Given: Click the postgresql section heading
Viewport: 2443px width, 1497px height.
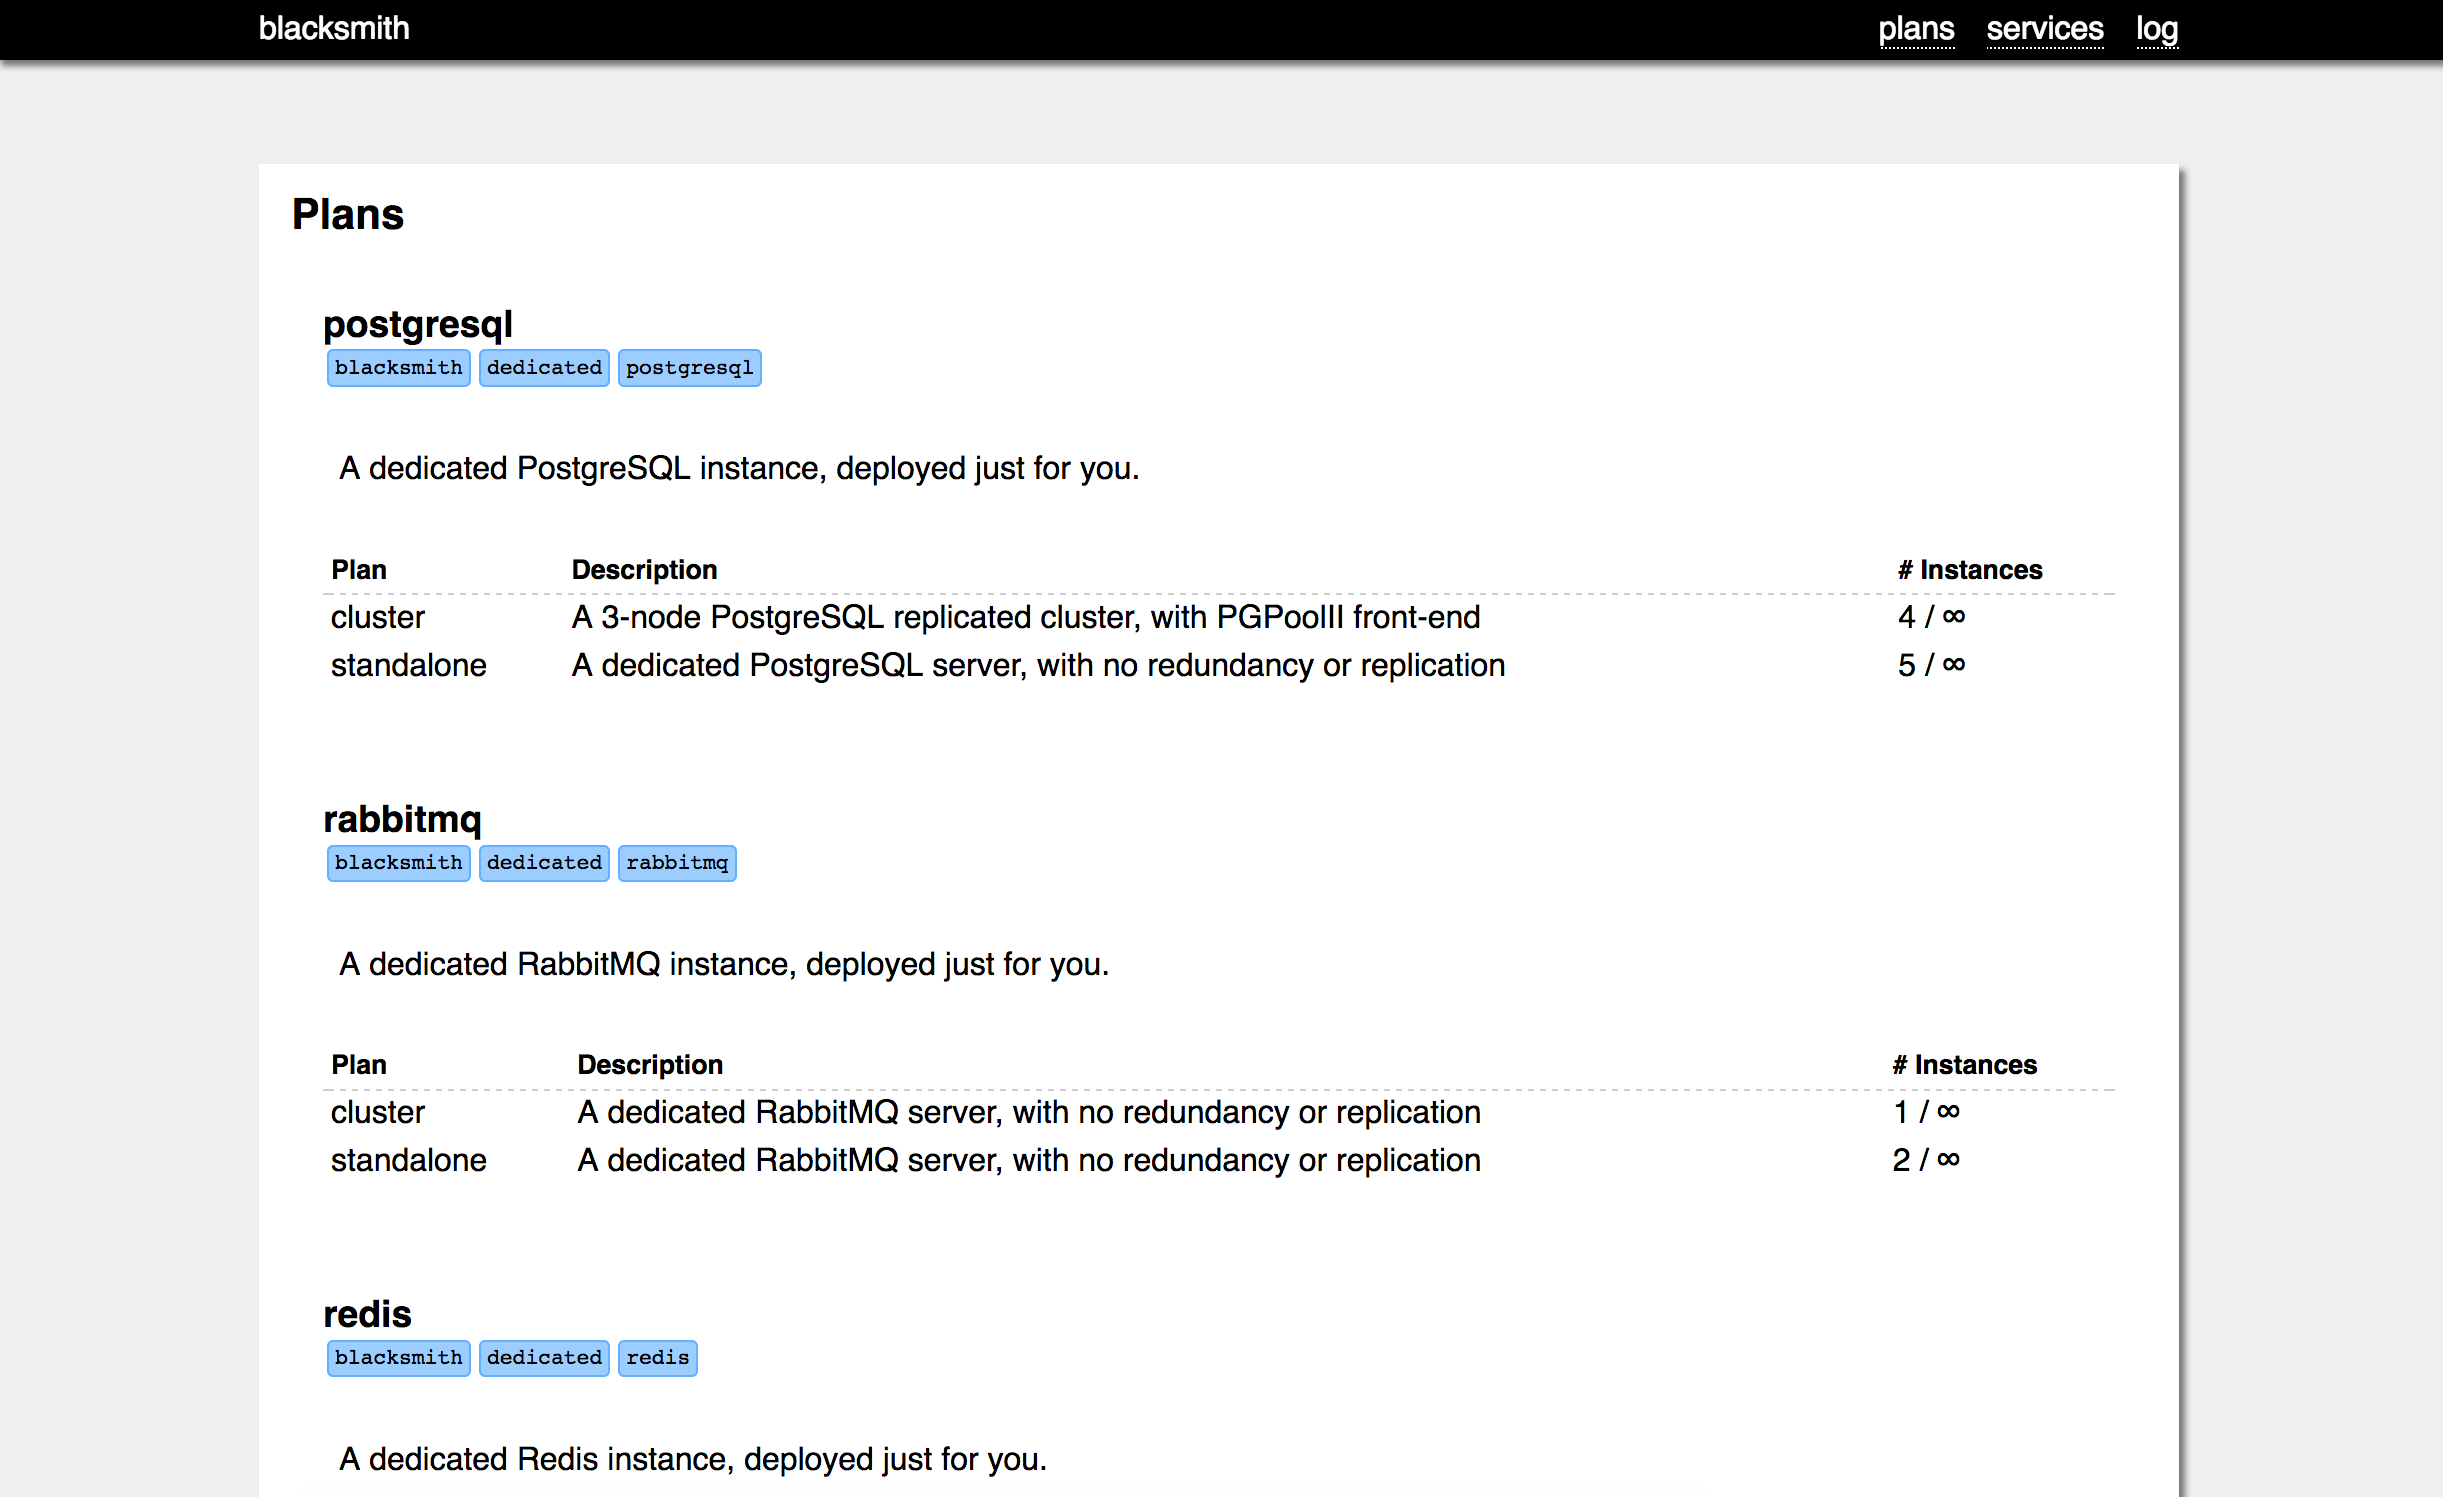Looking at the screenshot, I should (x=417, y=324).
